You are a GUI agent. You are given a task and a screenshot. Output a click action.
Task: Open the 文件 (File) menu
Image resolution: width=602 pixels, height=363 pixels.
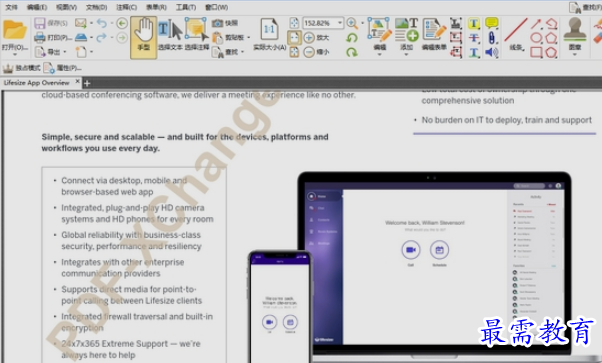[11, 7]
